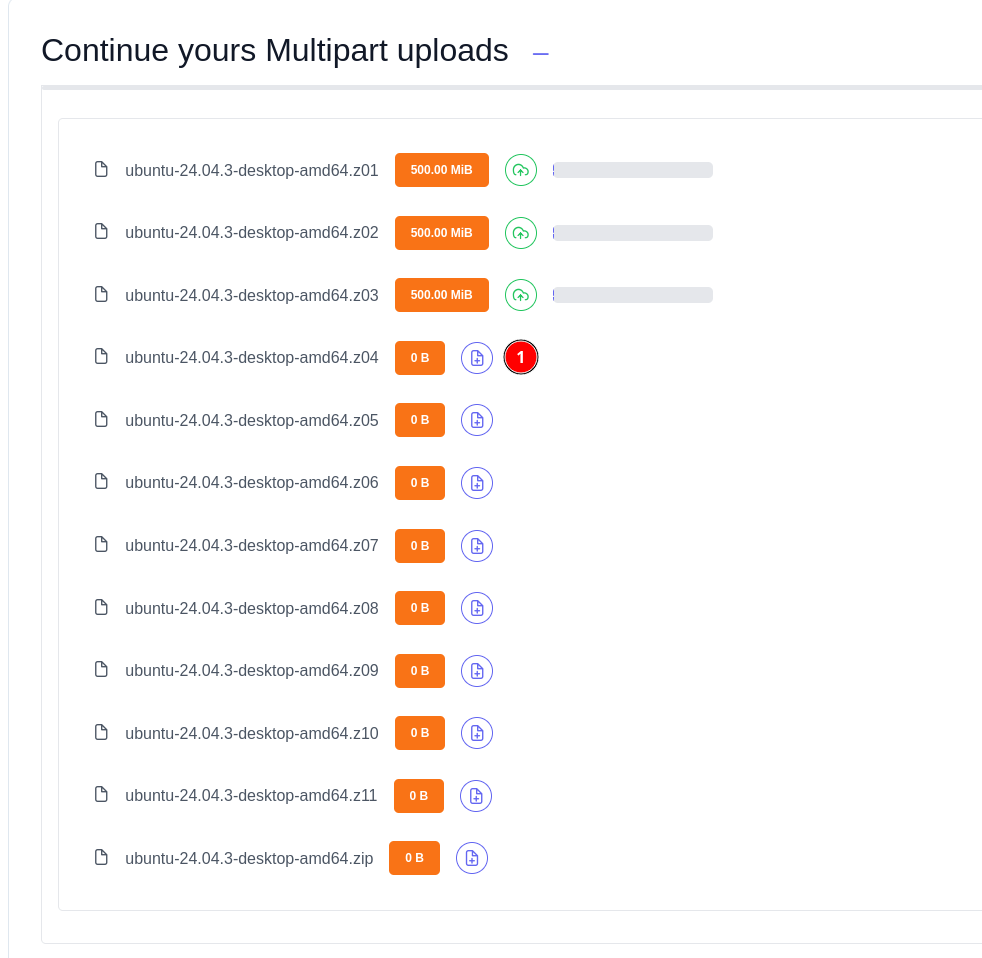
Task: Attach file for z08 part
Action: click(x=477, y=608)
